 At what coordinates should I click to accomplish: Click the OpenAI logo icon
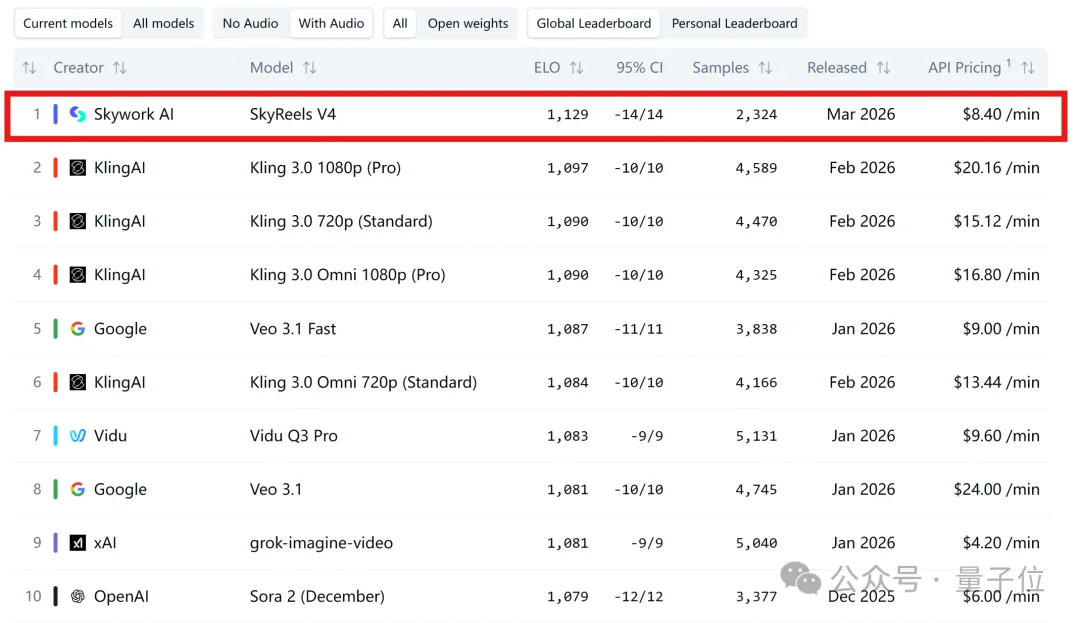click(77, 597)
